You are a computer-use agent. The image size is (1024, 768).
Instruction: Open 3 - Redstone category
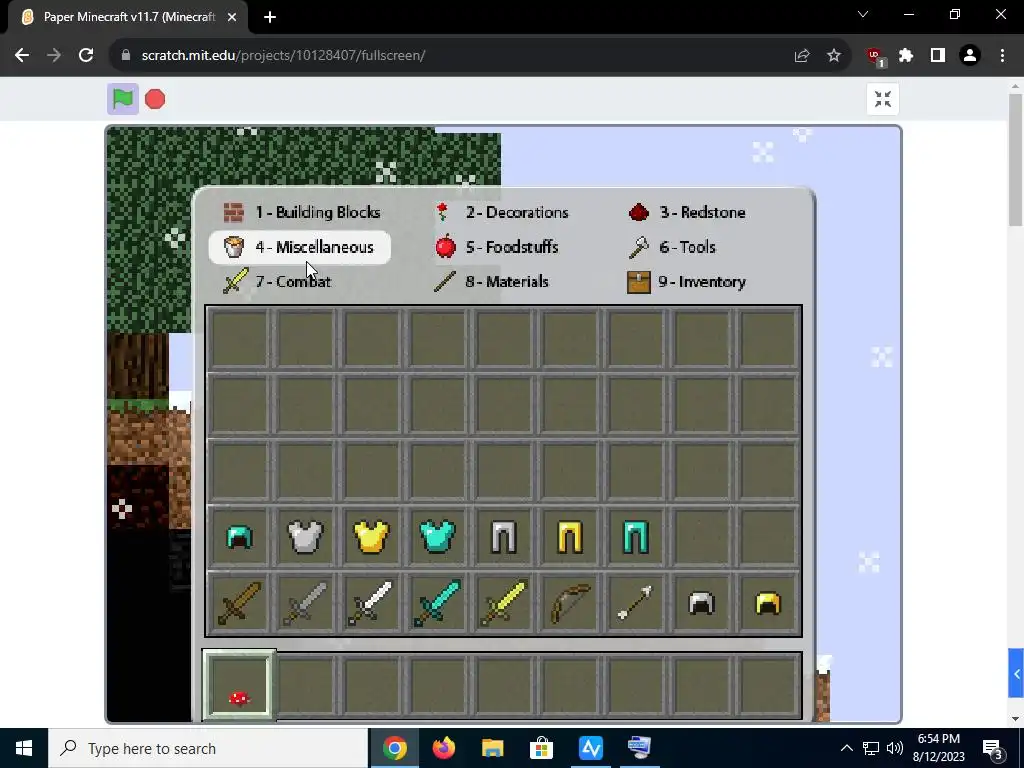686,212
